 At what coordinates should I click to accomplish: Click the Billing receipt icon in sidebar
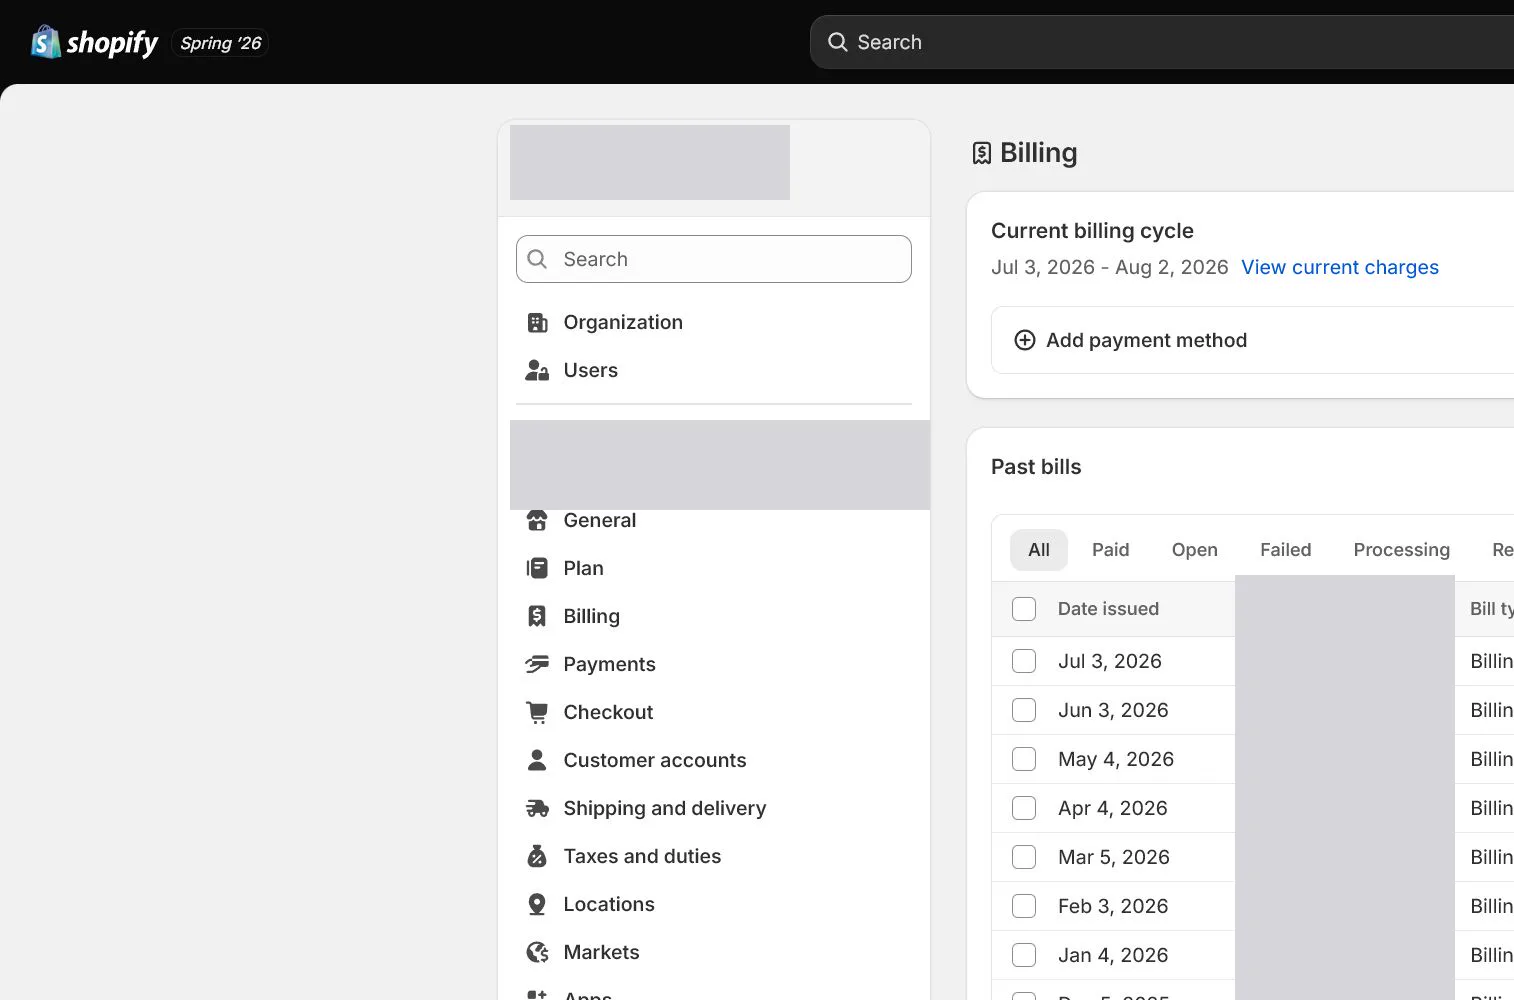537,616
